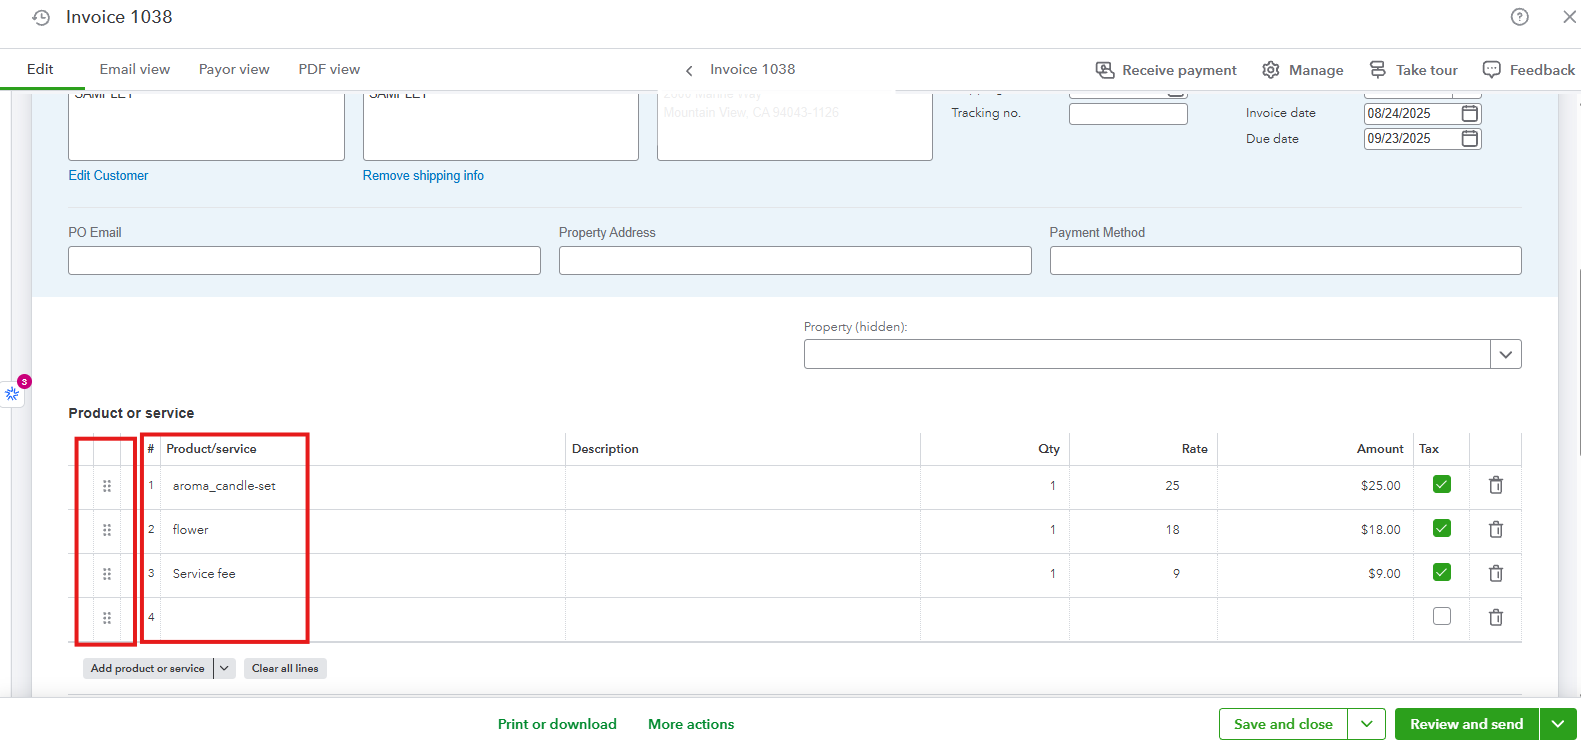The width and height of the screenshot is (1581, 741).
Task: Switch to the PDF view tab
Action: tap(329, 69)
